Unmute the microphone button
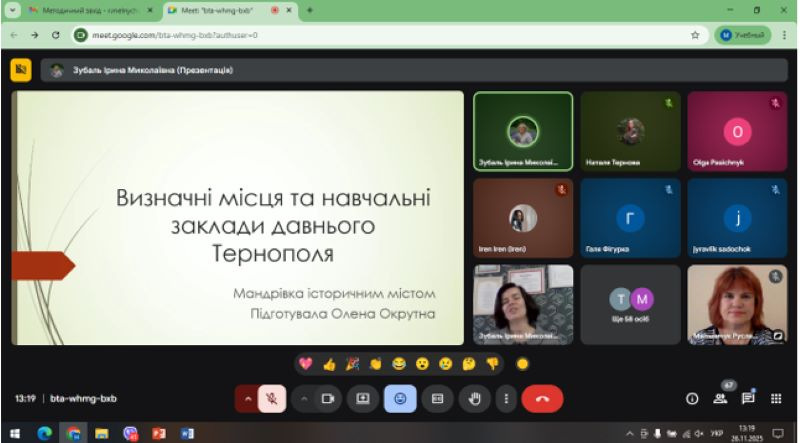The image size is (800, 443). pos(270,398)
